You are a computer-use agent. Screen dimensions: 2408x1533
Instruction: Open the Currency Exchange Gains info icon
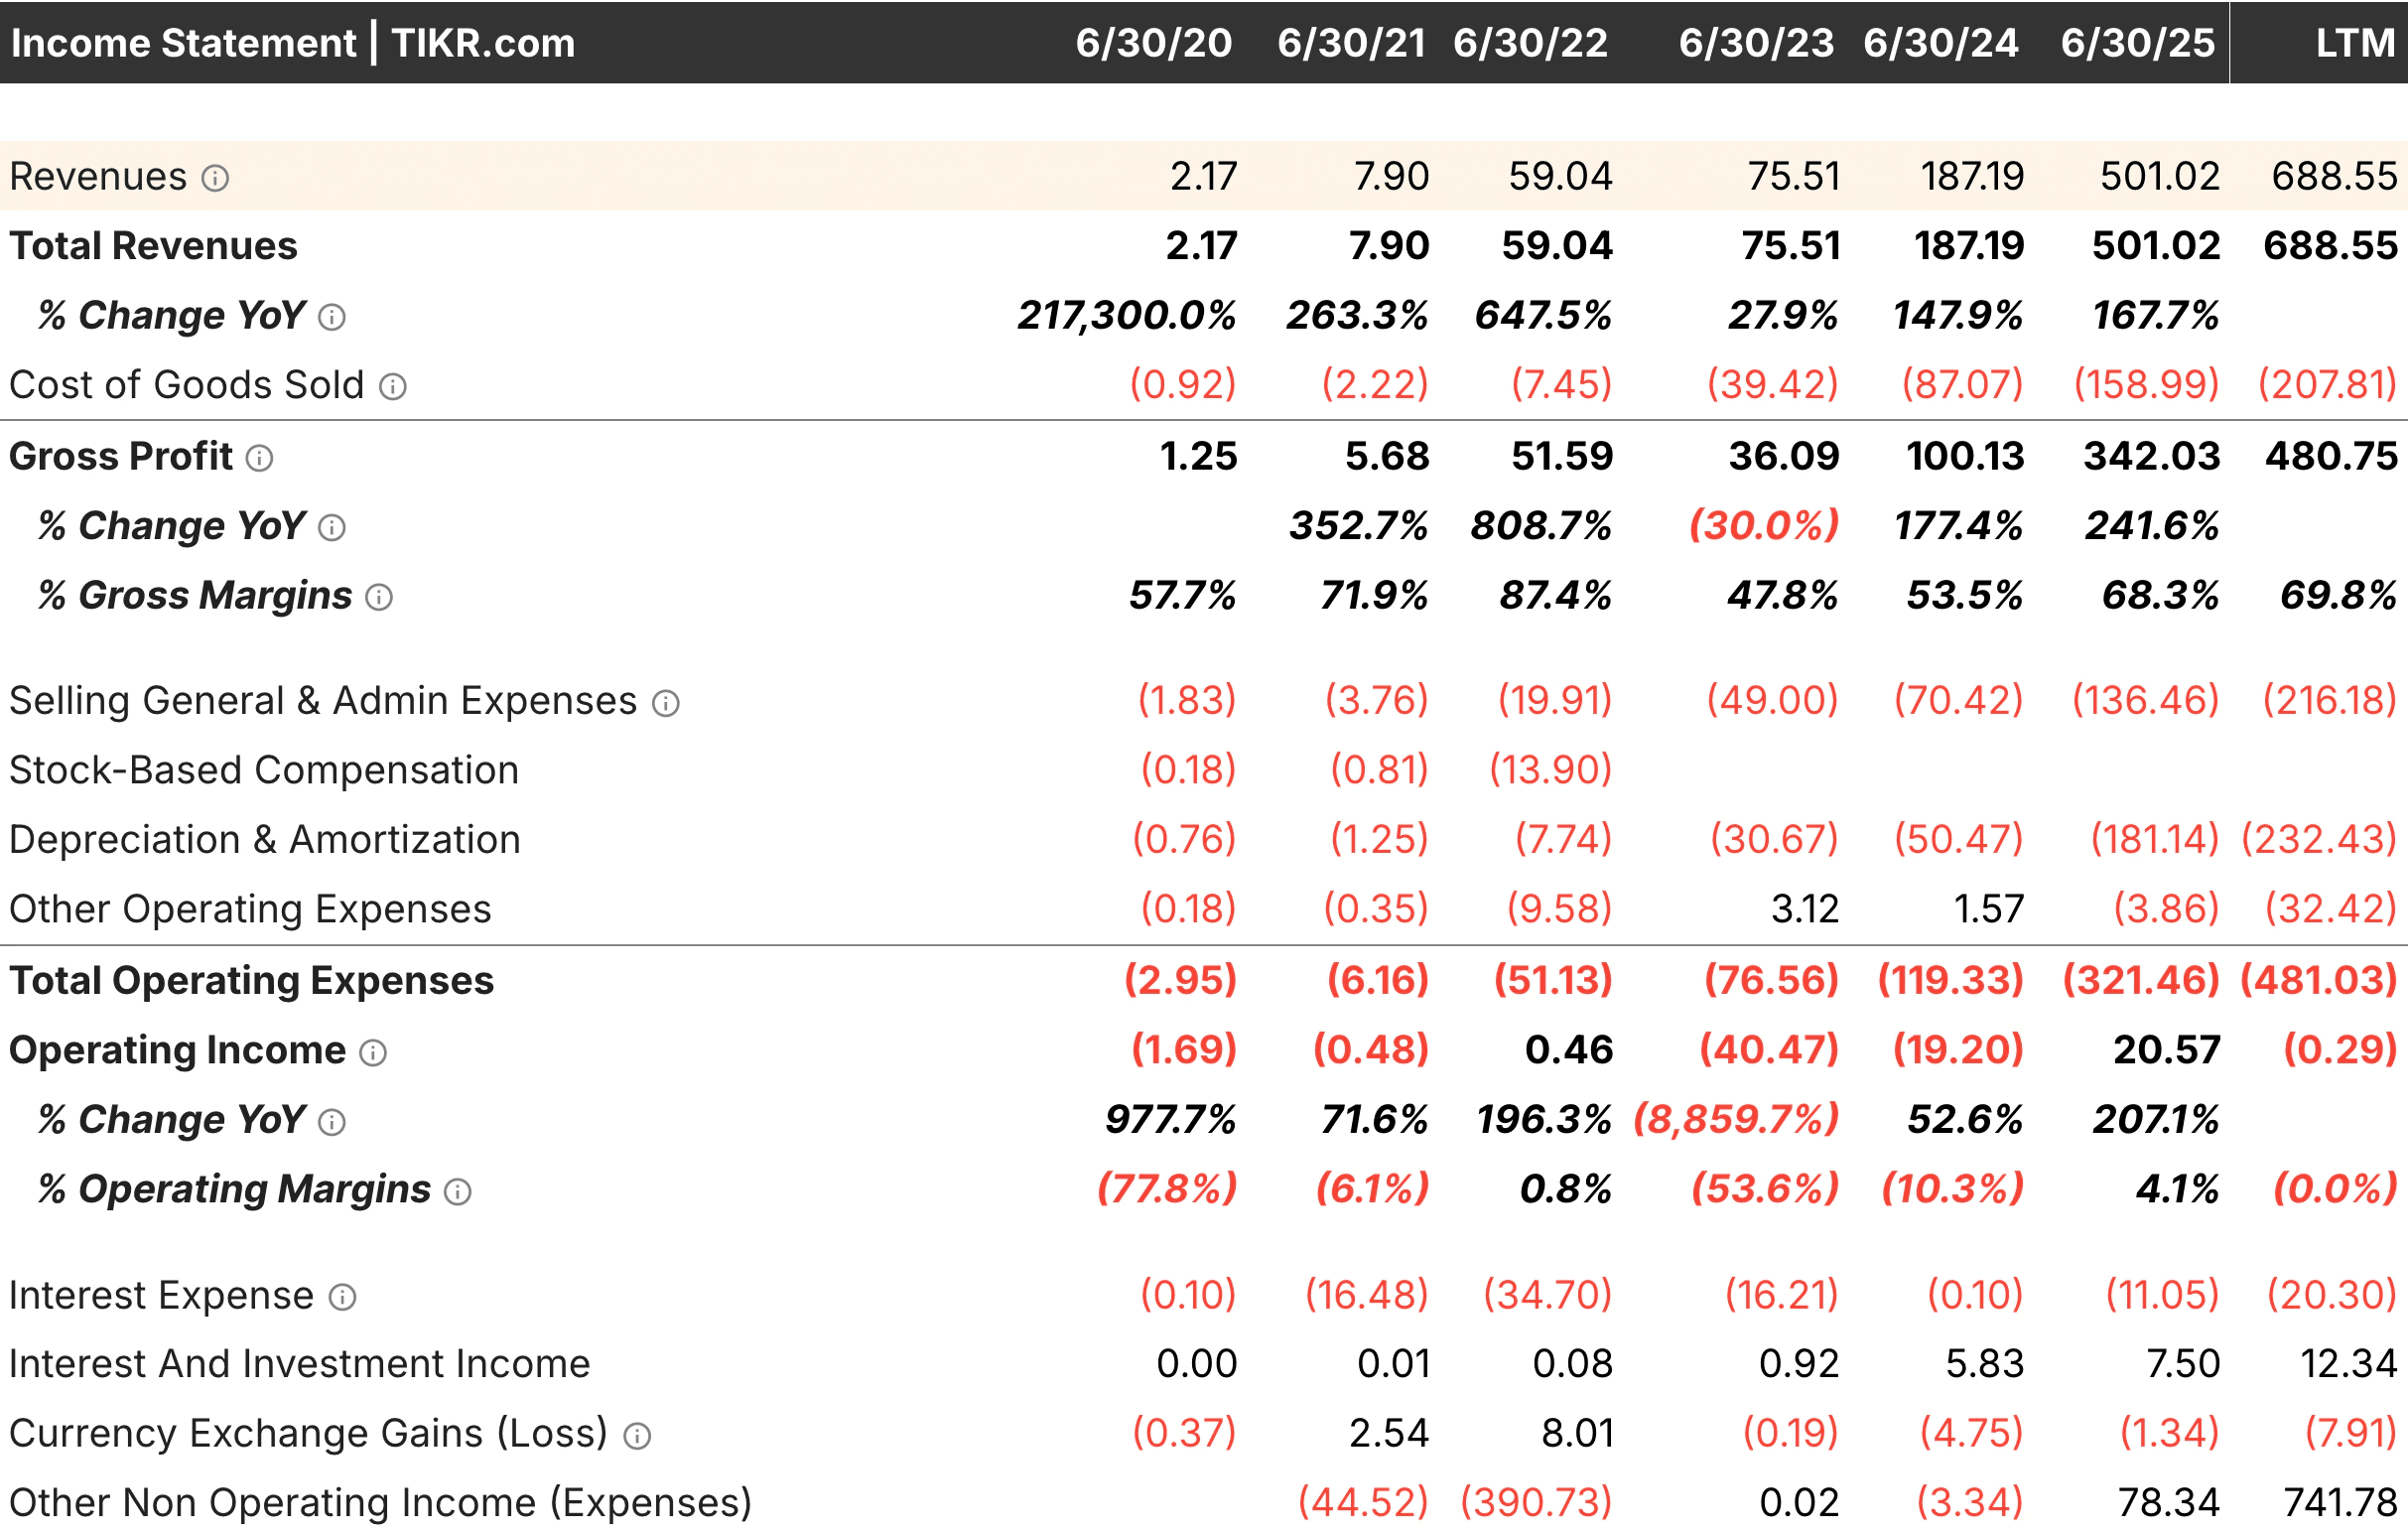tap(637, 1435)
